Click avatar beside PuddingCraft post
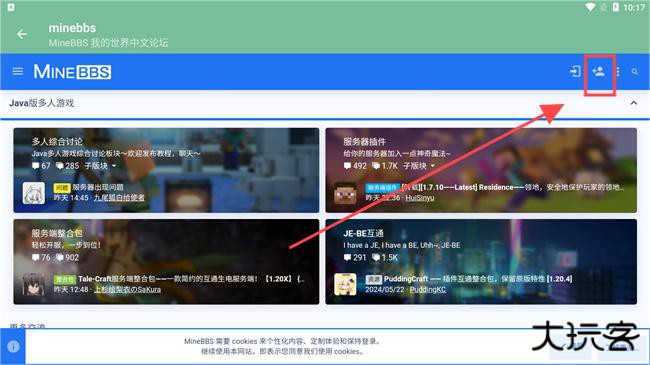 click(345, 284)
